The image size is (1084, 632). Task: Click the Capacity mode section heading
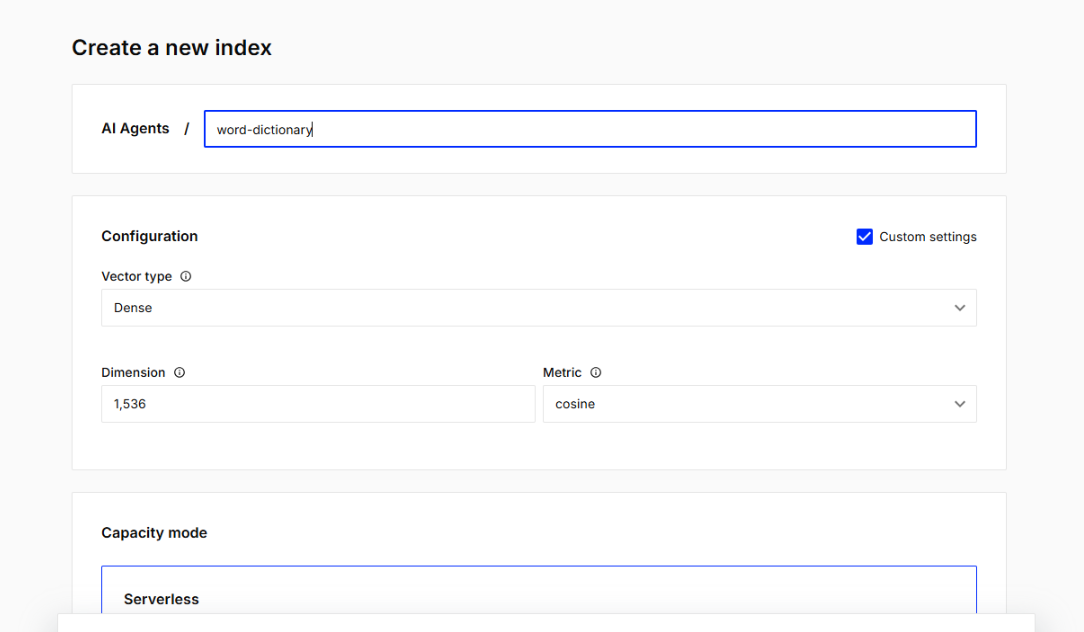coord(154,533)
